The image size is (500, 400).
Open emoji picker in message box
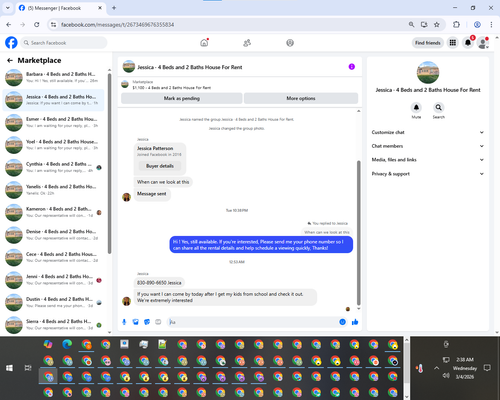tap(342, 322)
